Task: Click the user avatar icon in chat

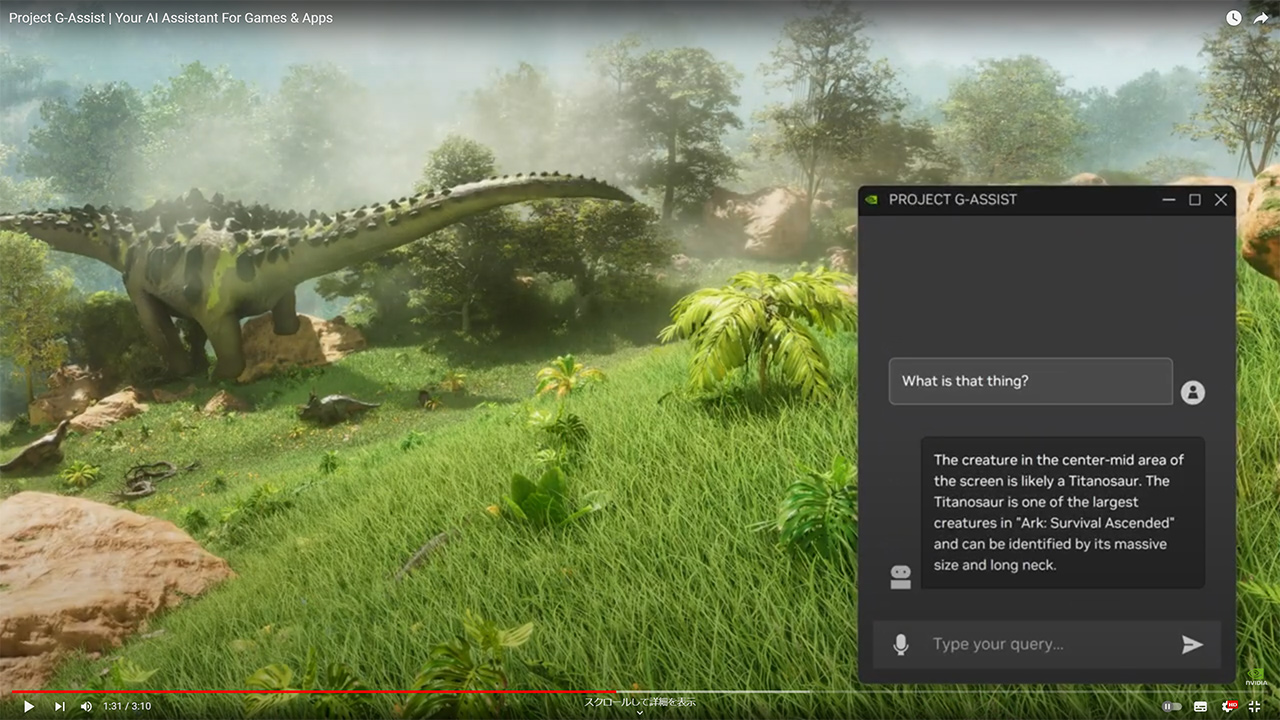Action: coord(1192,392)
